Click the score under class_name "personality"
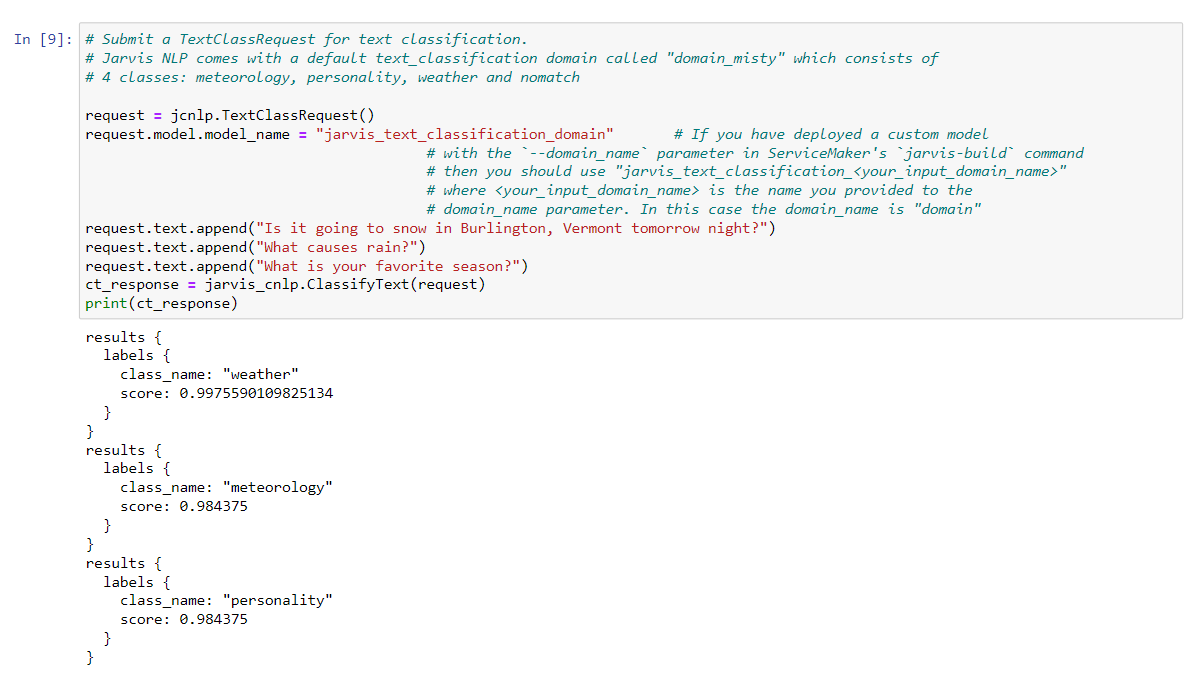1200x684 pixels. click(184, 619)
